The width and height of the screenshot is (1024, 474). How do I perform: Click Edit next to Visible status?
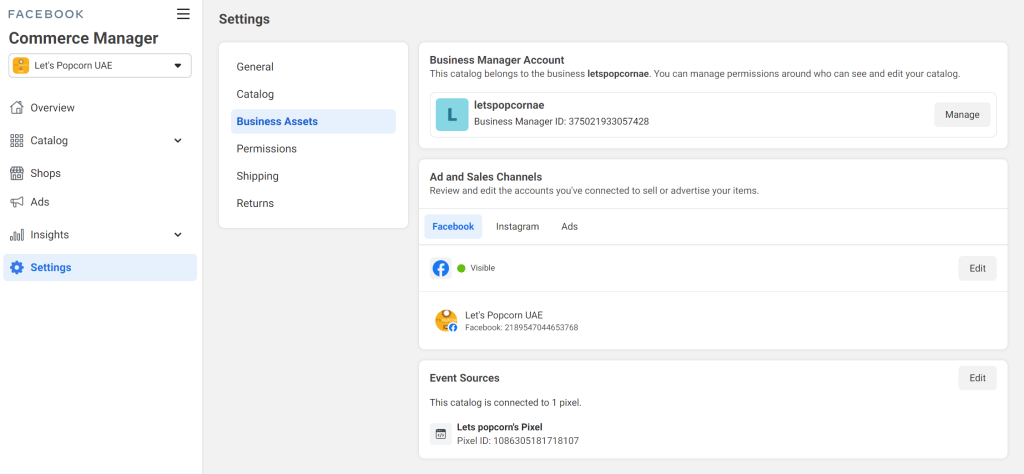pos(977,268)
